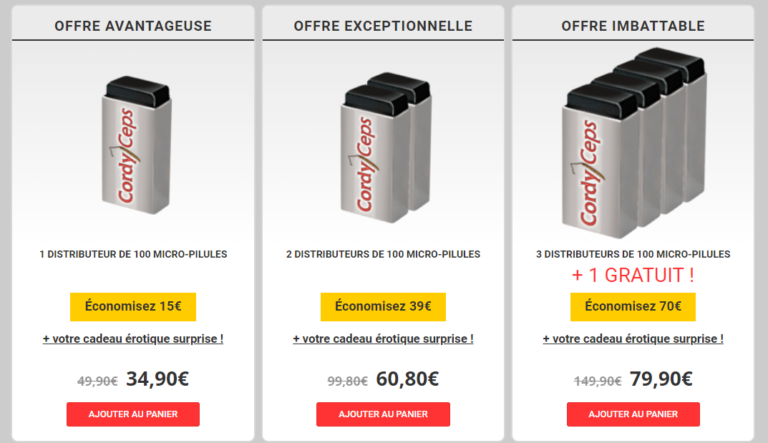Select the Offre Avantageuse heading

(x=133, y=26)
